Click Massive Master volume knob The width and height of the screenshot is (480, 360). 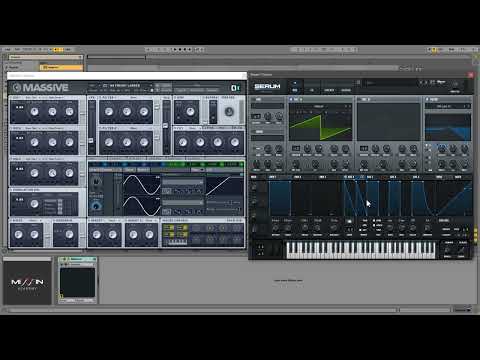229,112
